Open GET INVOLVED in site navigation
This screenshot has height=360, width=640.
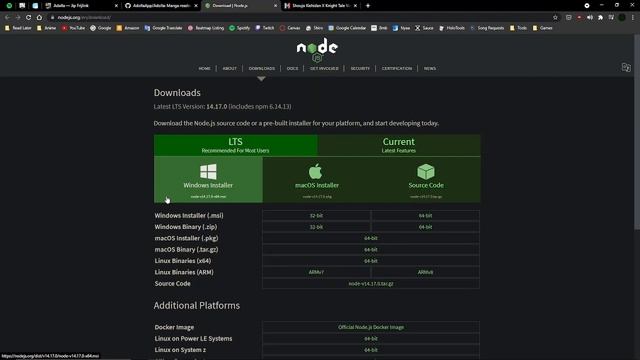coord(324,69)
